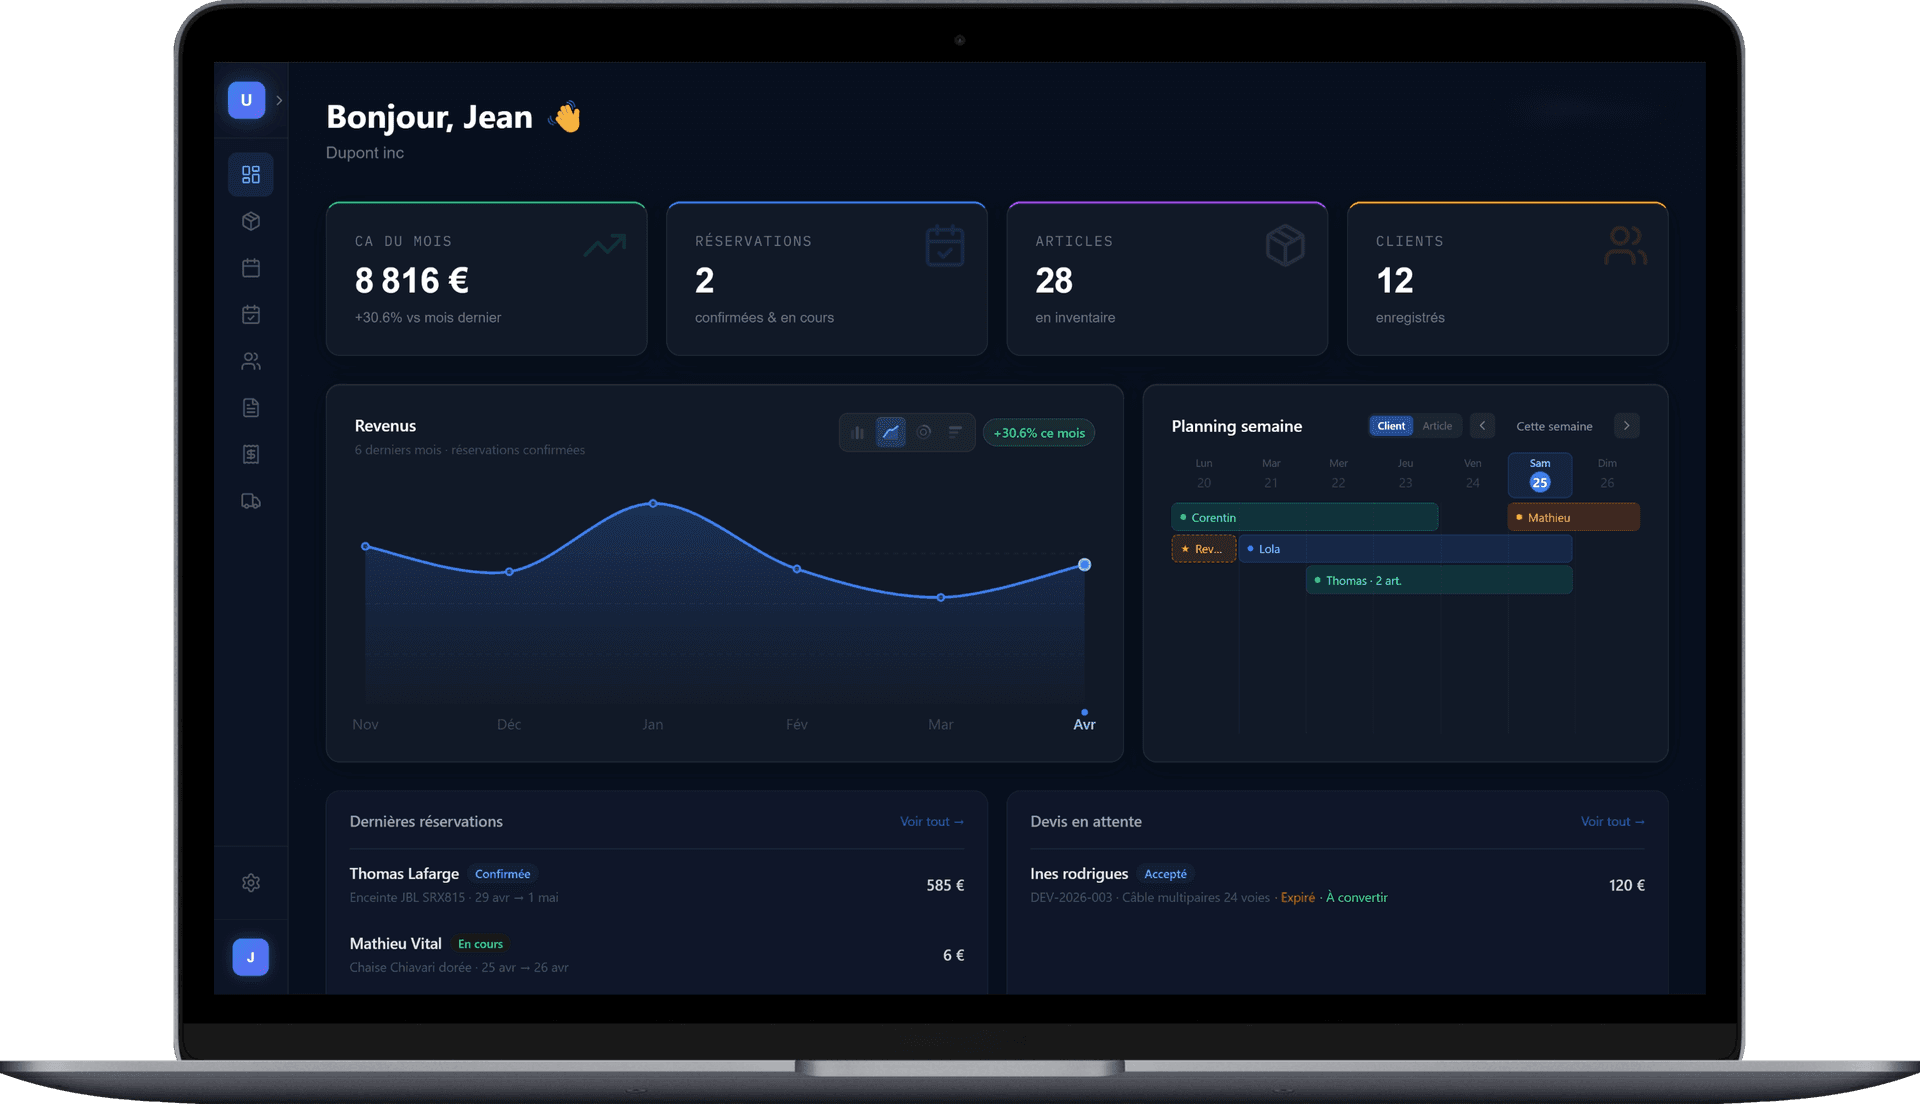Open the reservations calendar-check icon in sidebar
Viewport: 1920px width, 1104px height.
[x=251, y=314]
